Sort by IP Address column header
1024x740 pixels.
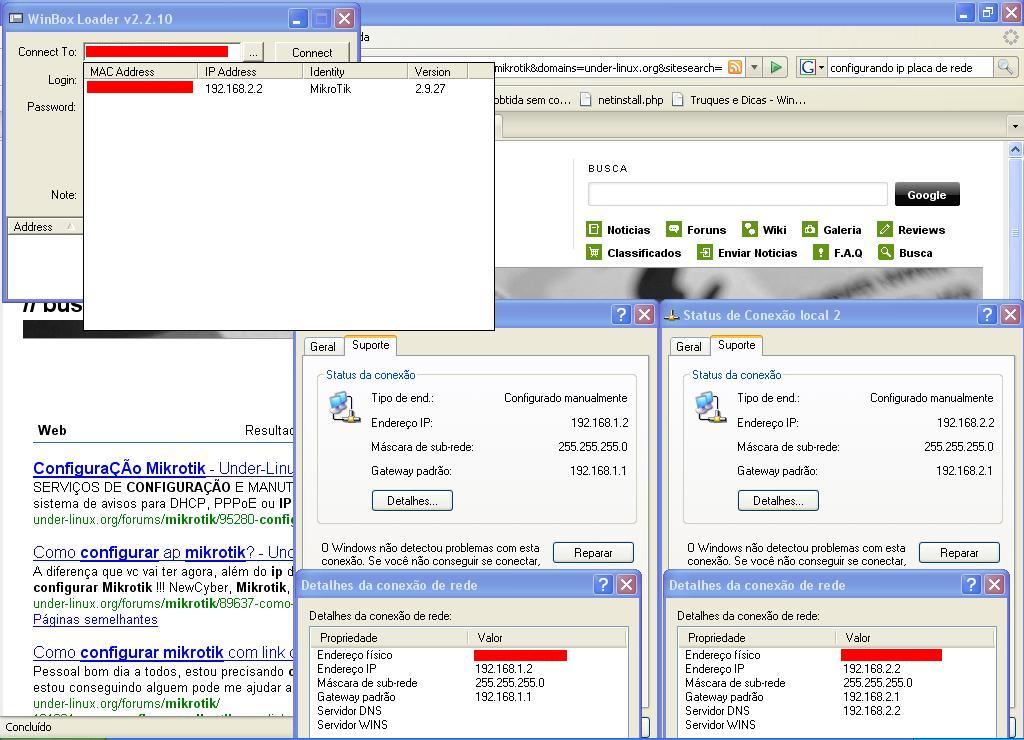[x=250, y=71]
